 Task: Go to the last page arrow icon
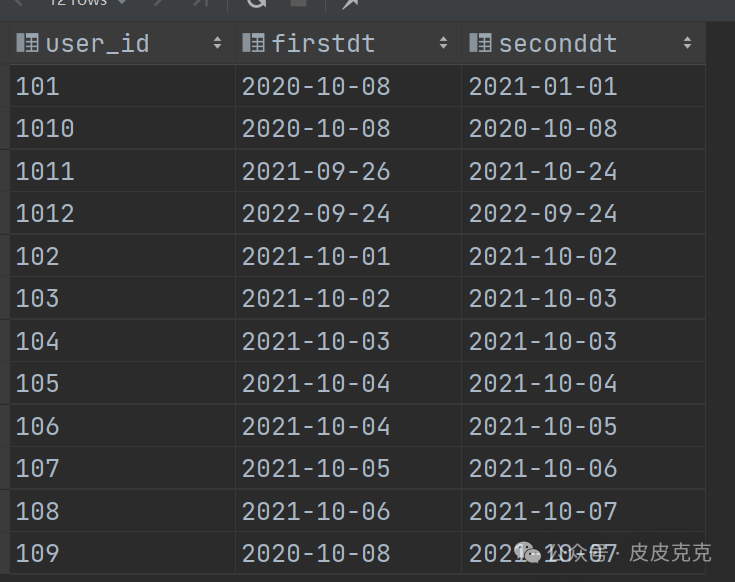(x=201, y=2)
